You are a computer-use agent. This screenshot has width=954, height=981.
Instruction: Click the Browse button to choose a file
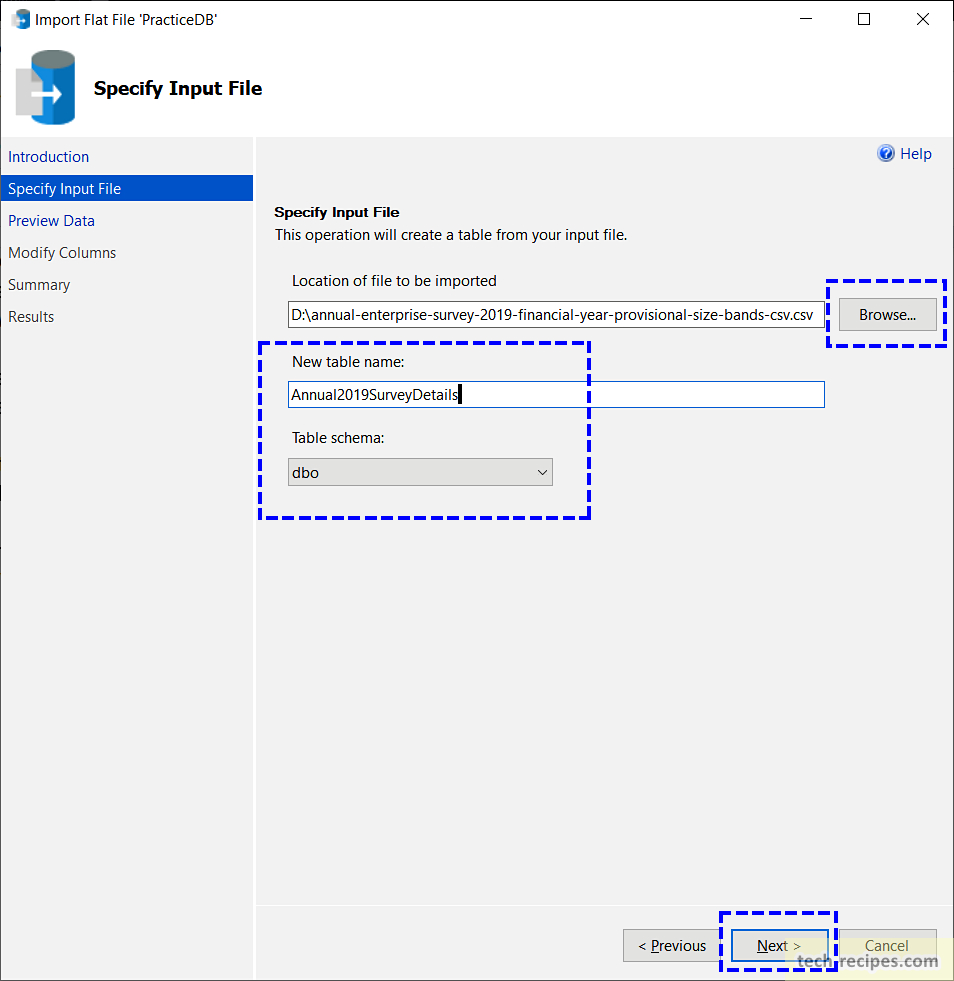coord(887,314)
